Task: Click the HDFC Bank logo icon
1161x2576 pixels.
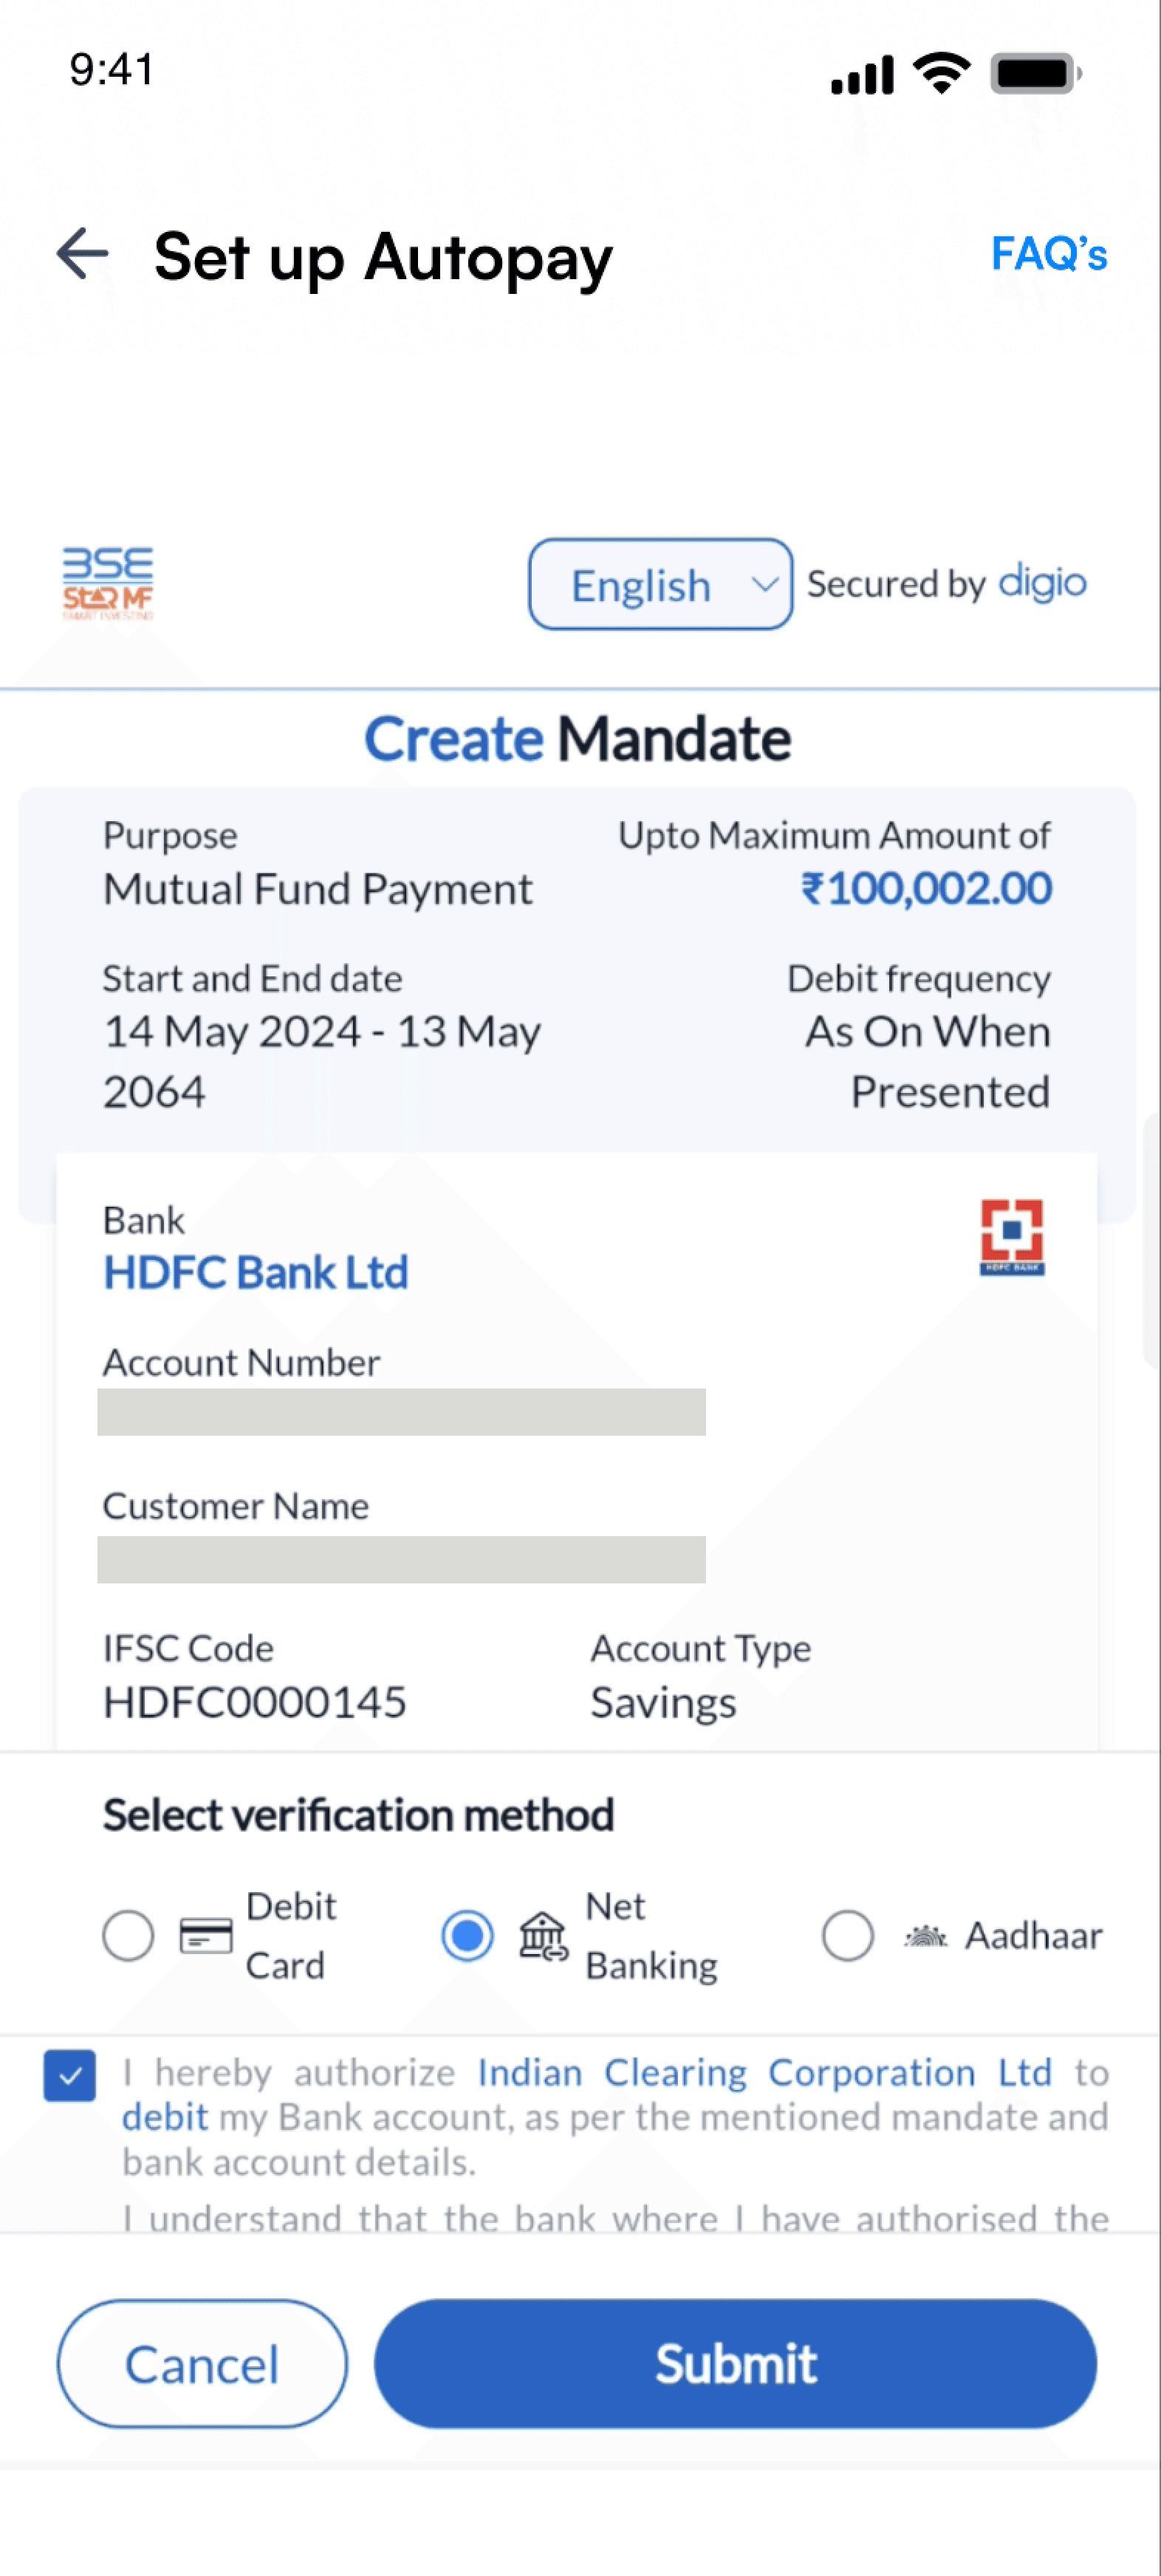Action: click(1011, 1236)
